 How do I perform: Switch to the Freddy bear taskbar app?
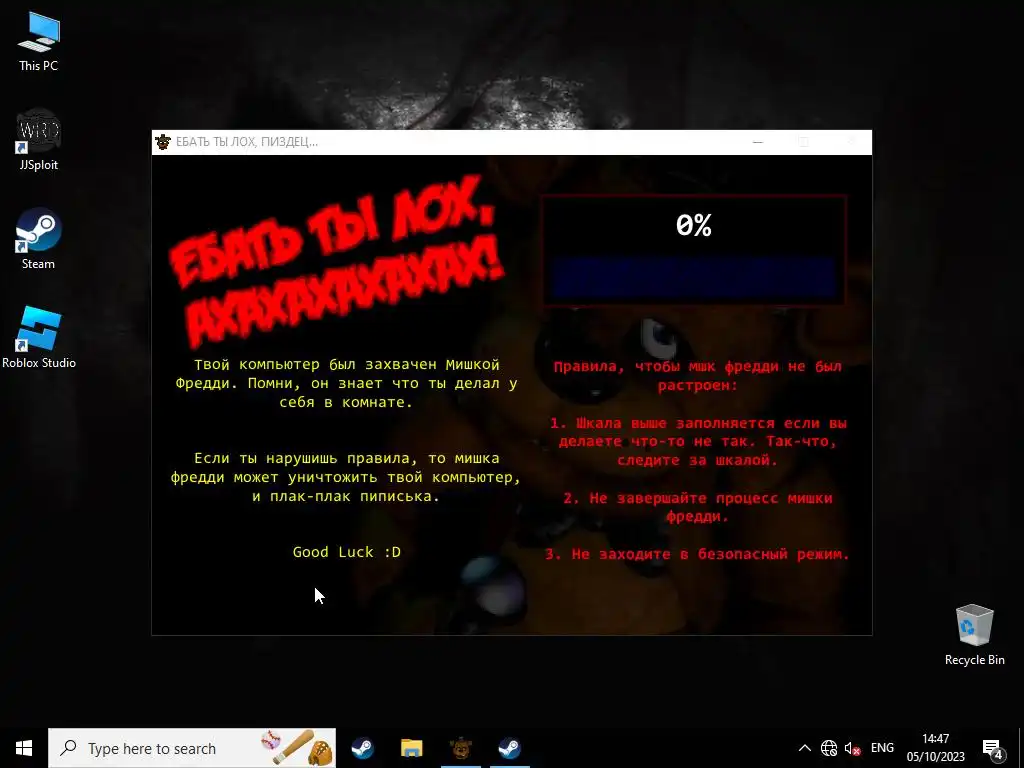[460, 748]
